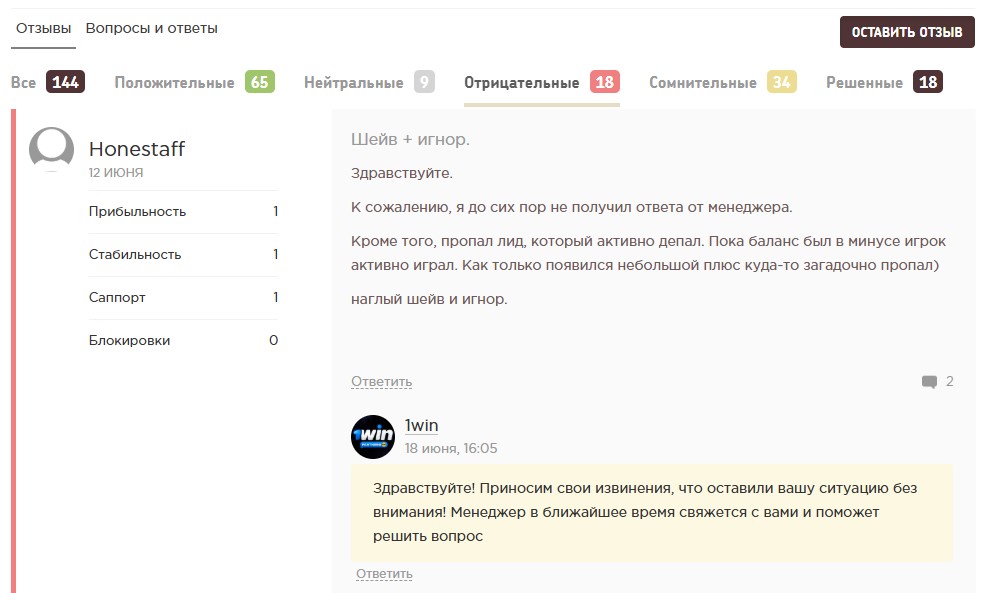The image size is (989, 593).
Task: Click the 12 ИЮНЯ review date
Action: tap(116, 172)
